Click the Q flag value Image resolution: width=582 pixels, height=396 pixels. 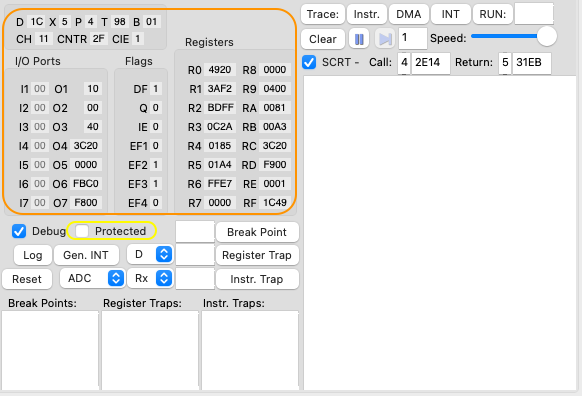point(156,108)
